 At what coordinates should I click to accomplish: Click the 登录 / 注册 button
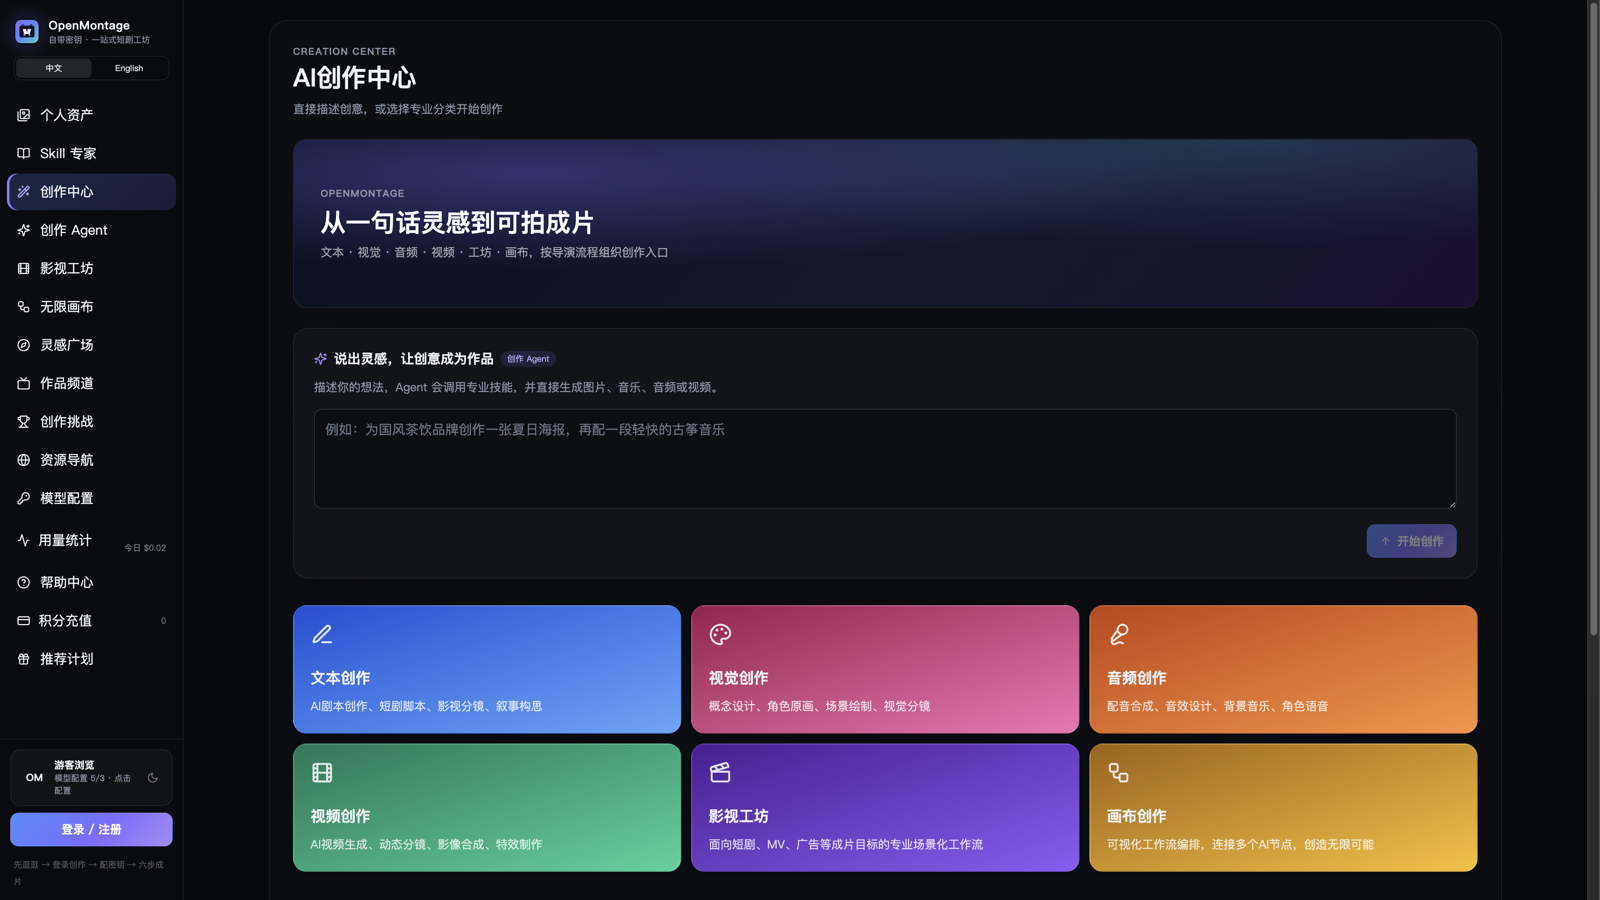pyautogui.click(x=91, y=829)
